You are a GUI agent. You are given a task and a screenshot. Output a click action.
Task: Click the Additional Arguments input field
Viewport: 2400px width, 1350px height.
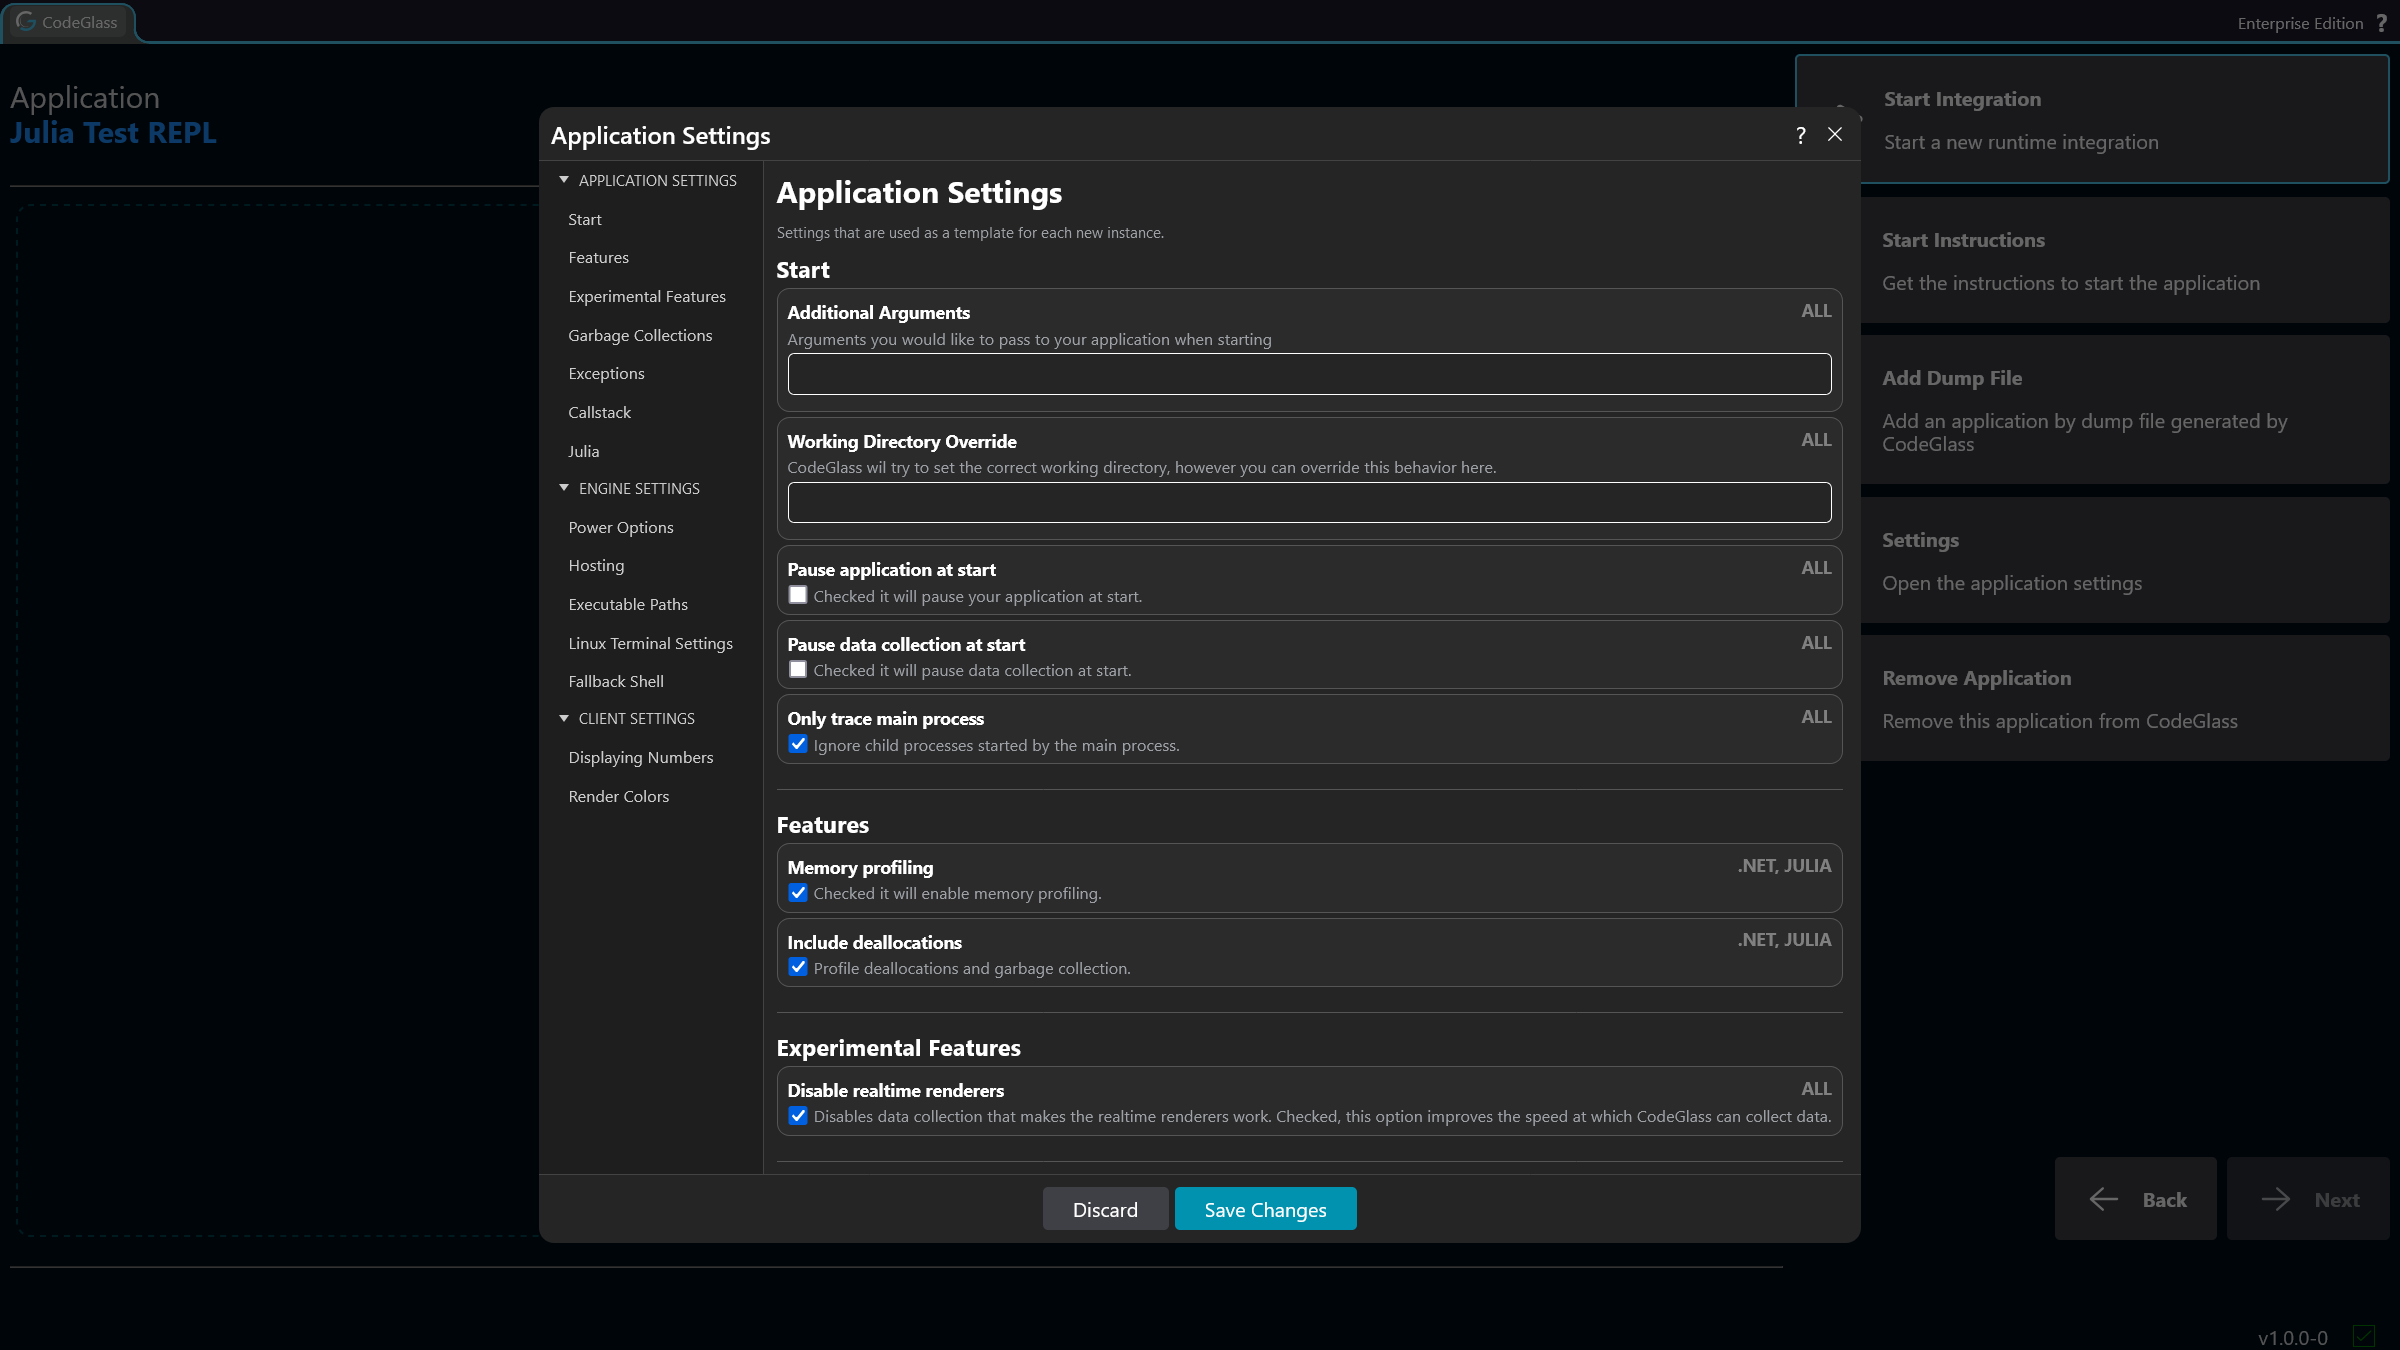click(x=1309, y=374)
